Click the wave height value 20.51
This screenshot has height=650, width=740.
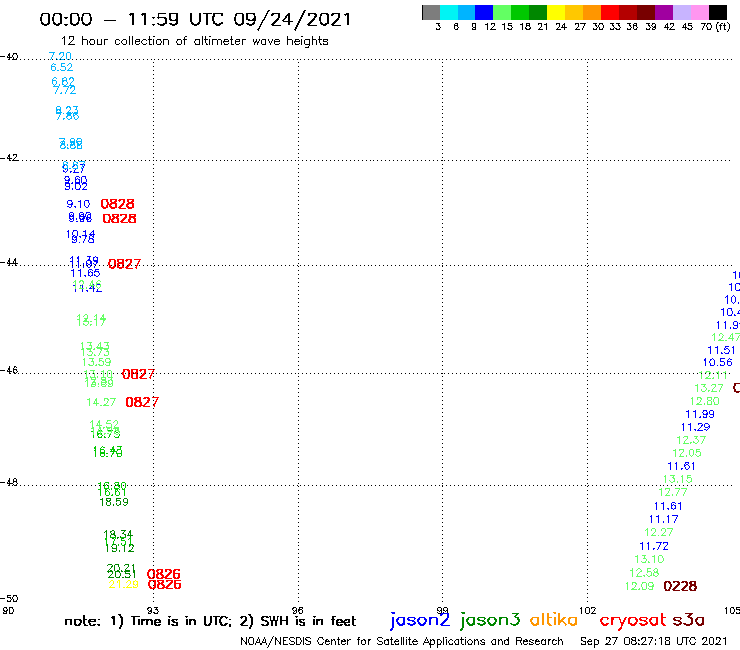(122, 574)
